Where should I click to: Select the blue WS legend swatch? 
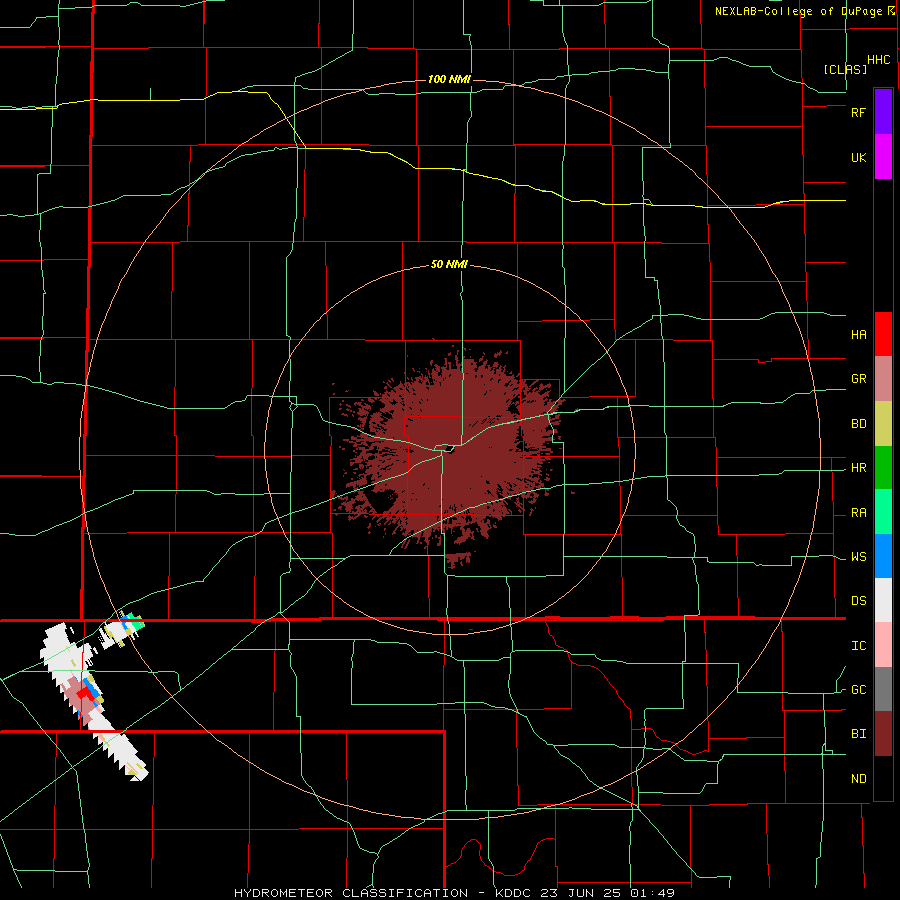coord(883,556)
